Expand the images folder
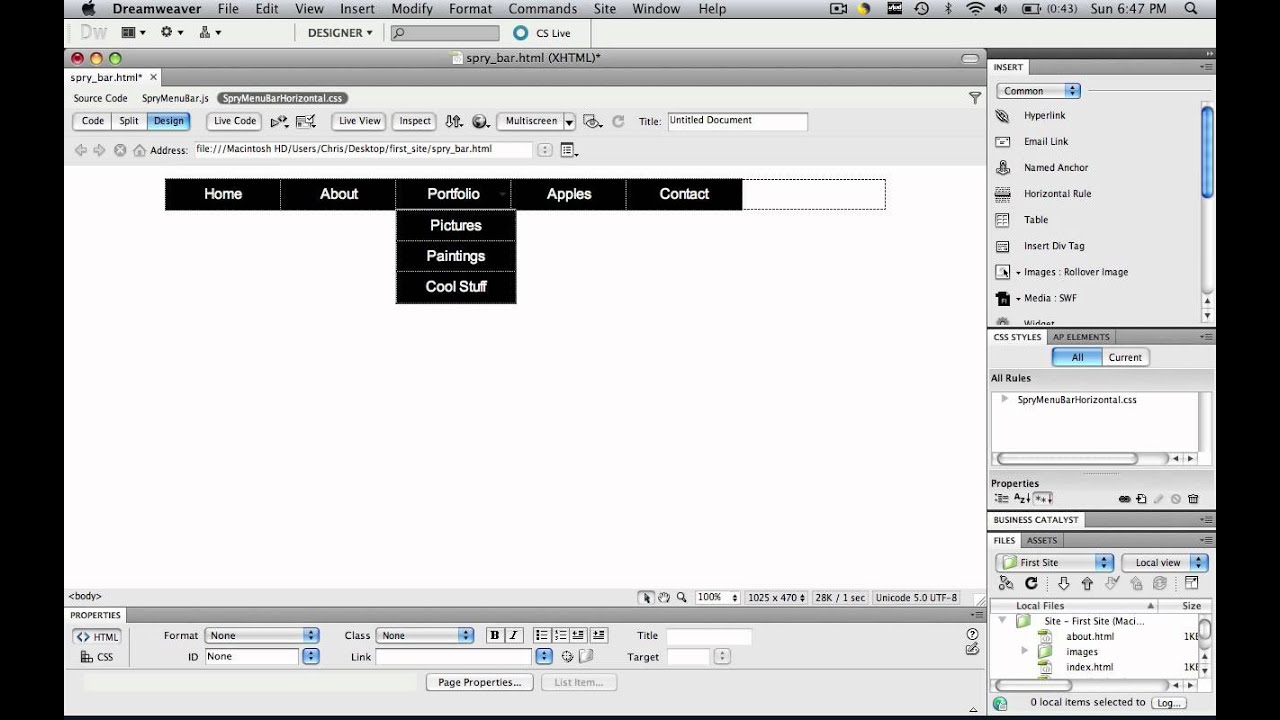The height and width of the screenshot is (720, 1280). 1024,651
